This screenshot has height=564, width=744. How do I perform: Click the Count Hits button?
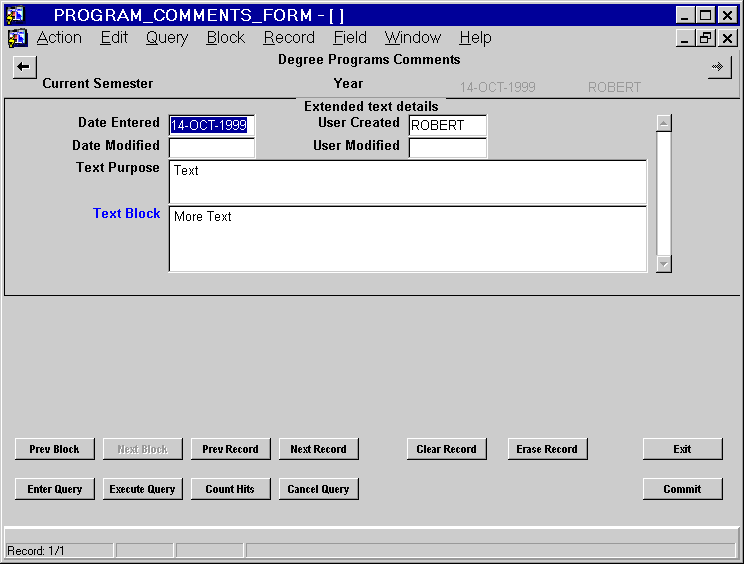pos(231,489)
